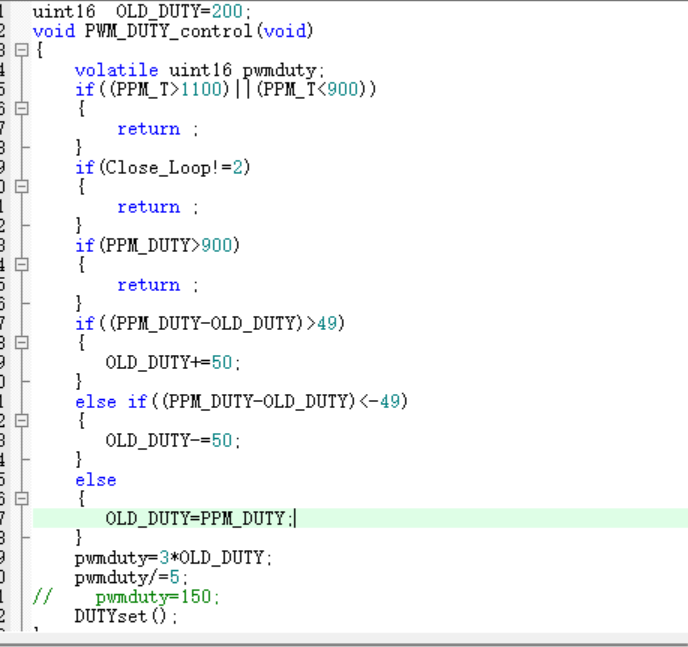Collapse the block containing OLD_DUTY+=50

click(x=21, y=343)
